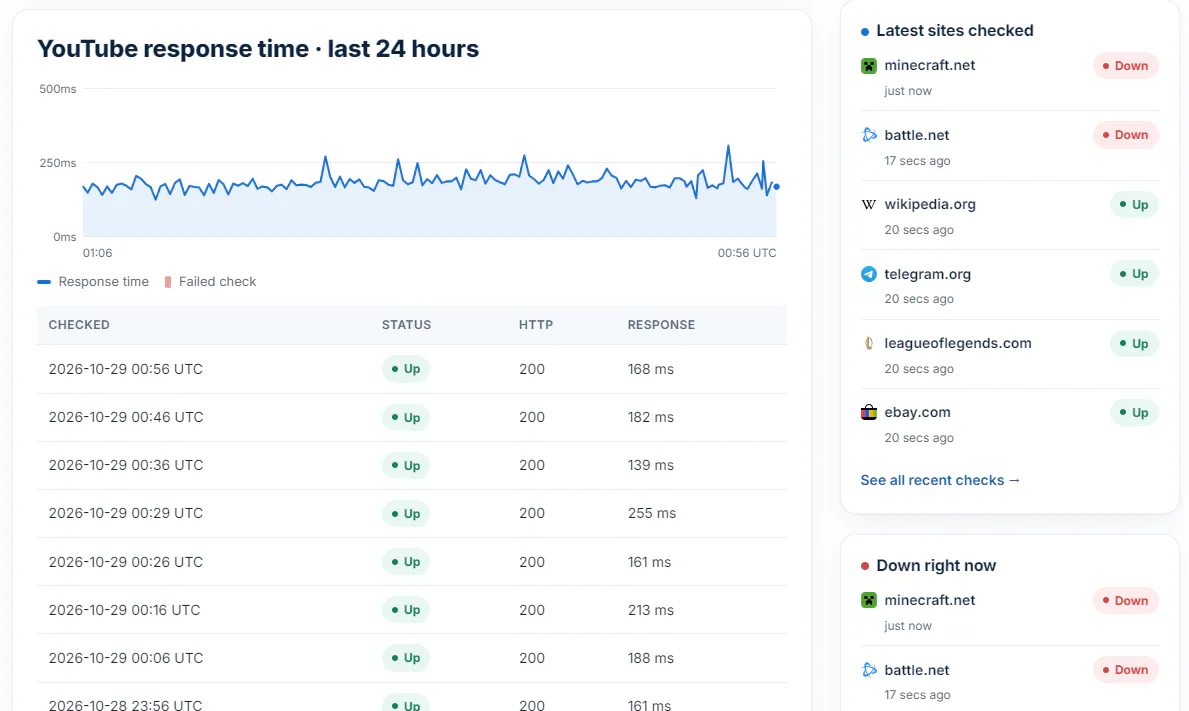Image resolution: width=1189 pixels, height=711 pixels.
Task: Click minecraft.net's Down badge under Down right now
Action: [x=1126, y=600]
